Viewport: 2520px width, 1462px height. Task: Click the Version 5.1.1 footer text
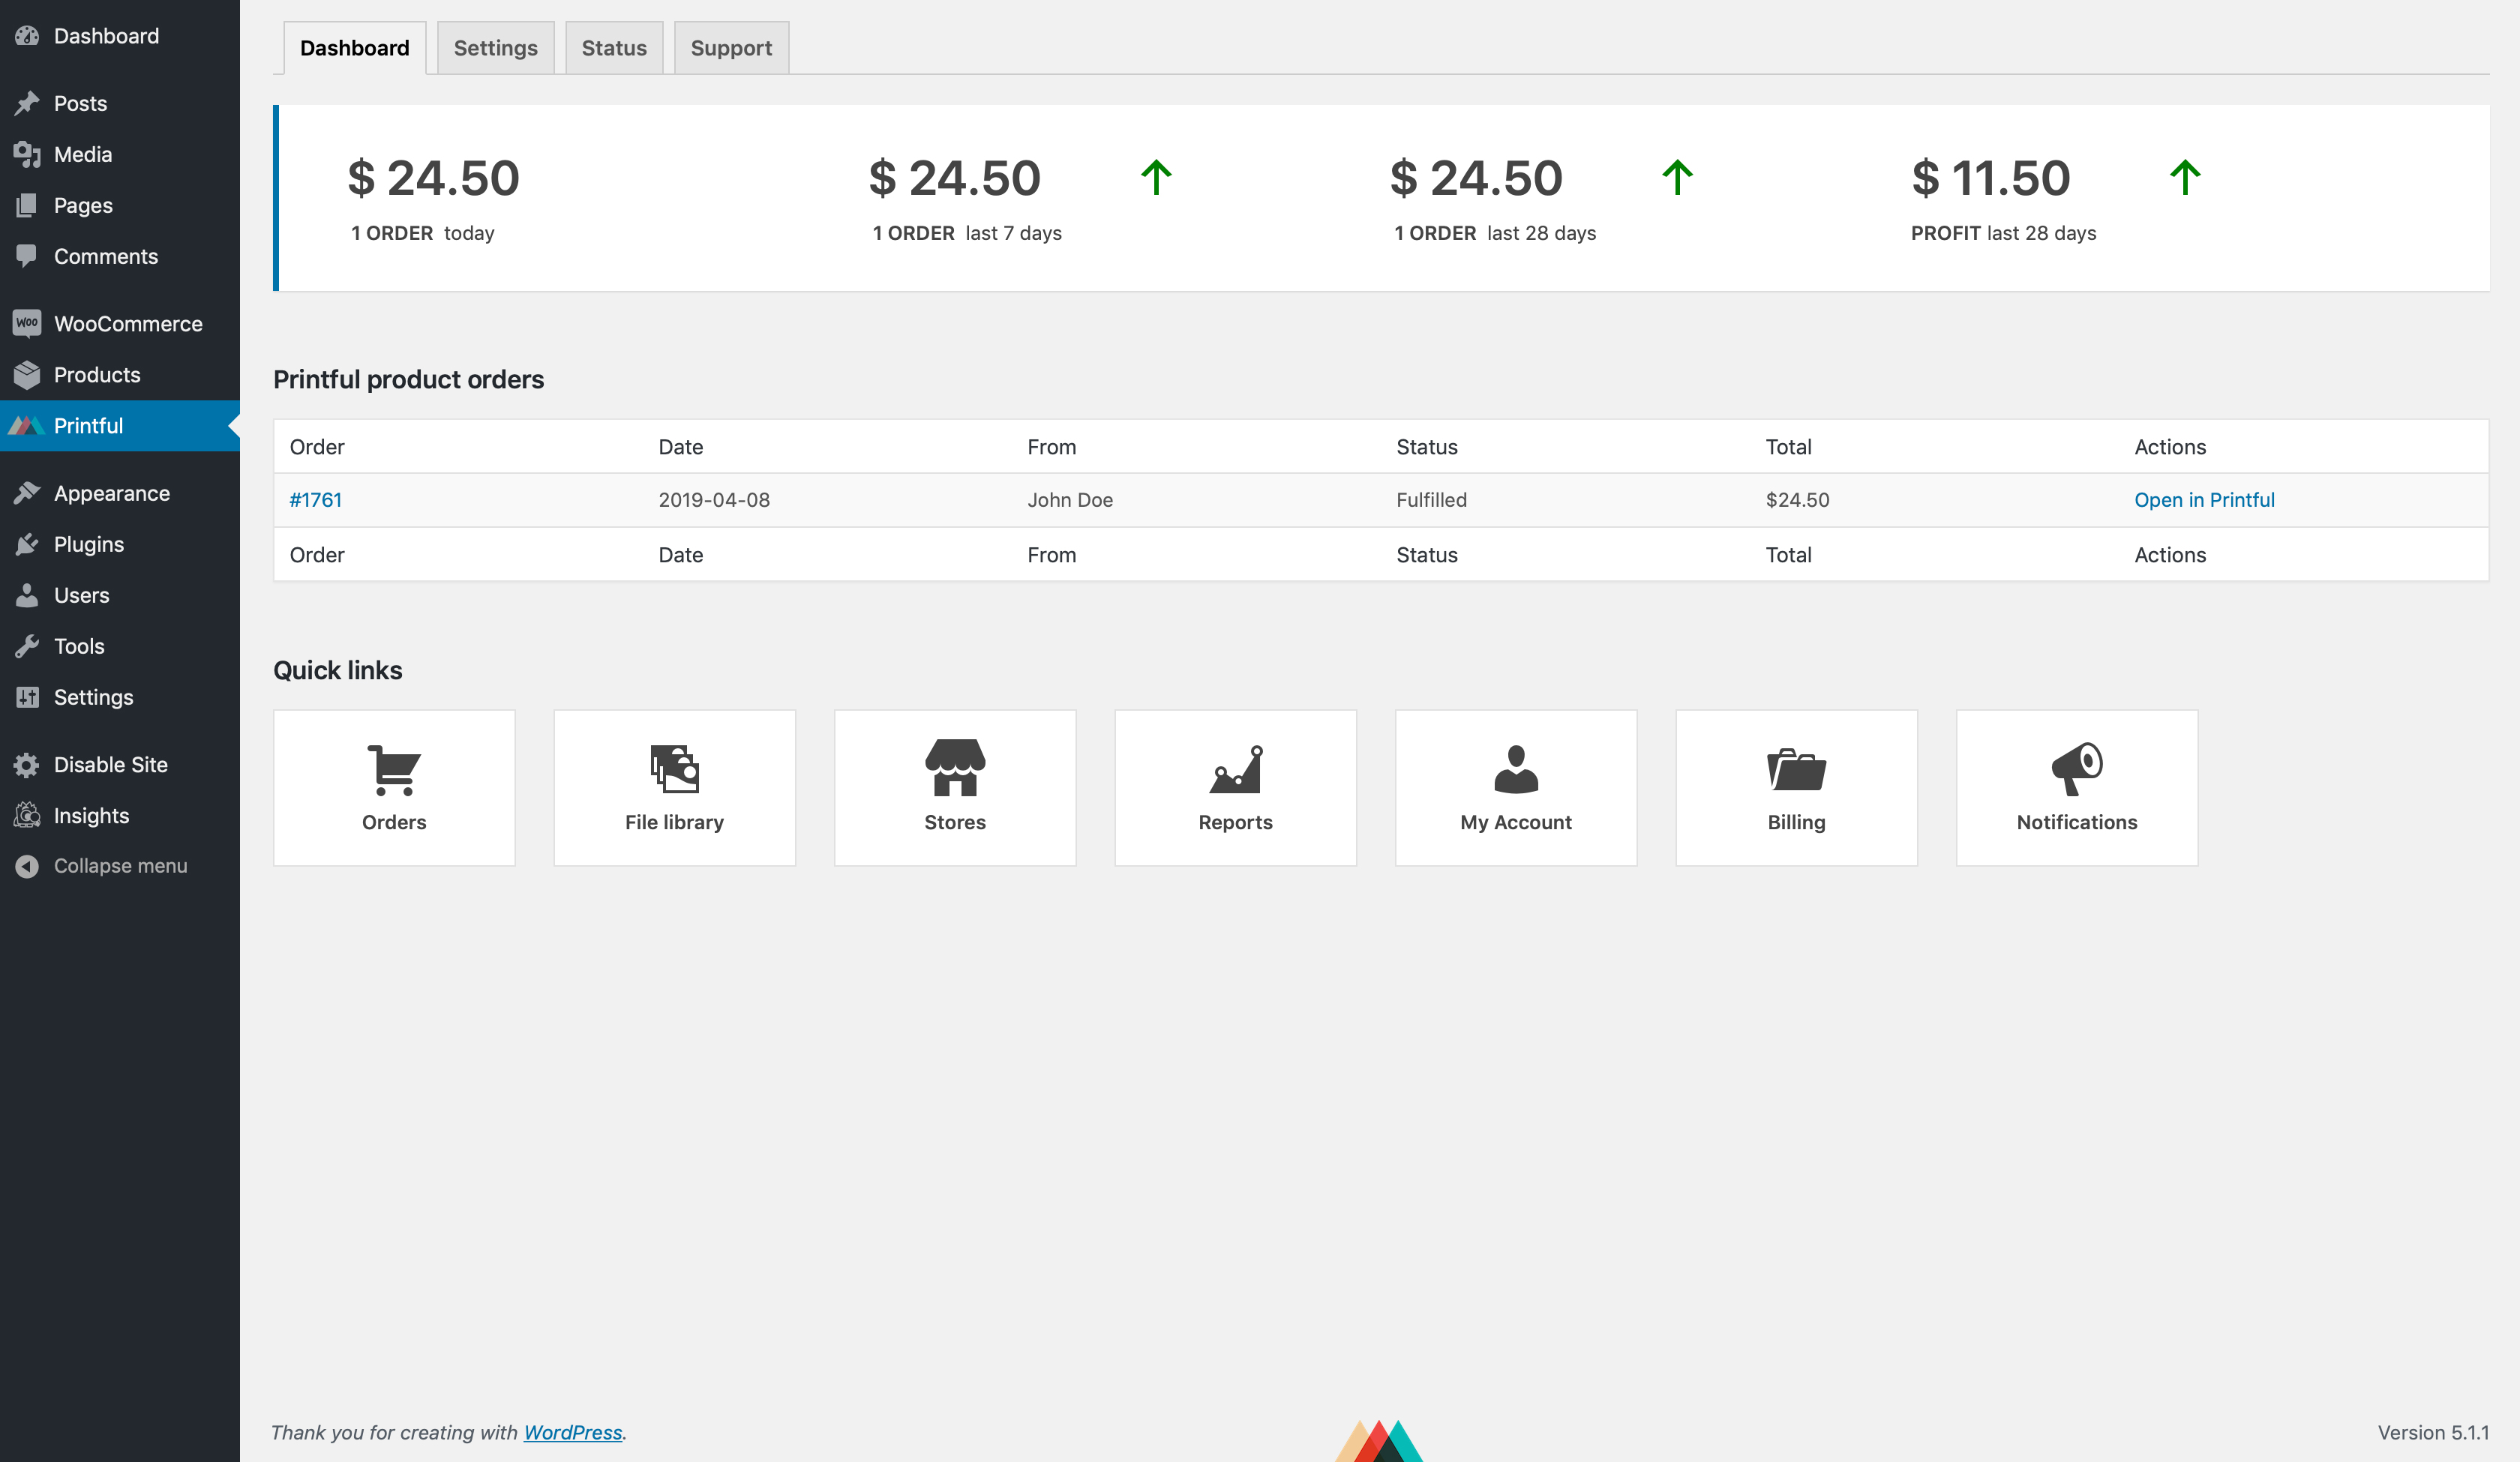pyautogui.click(x=2433, y=1432)
